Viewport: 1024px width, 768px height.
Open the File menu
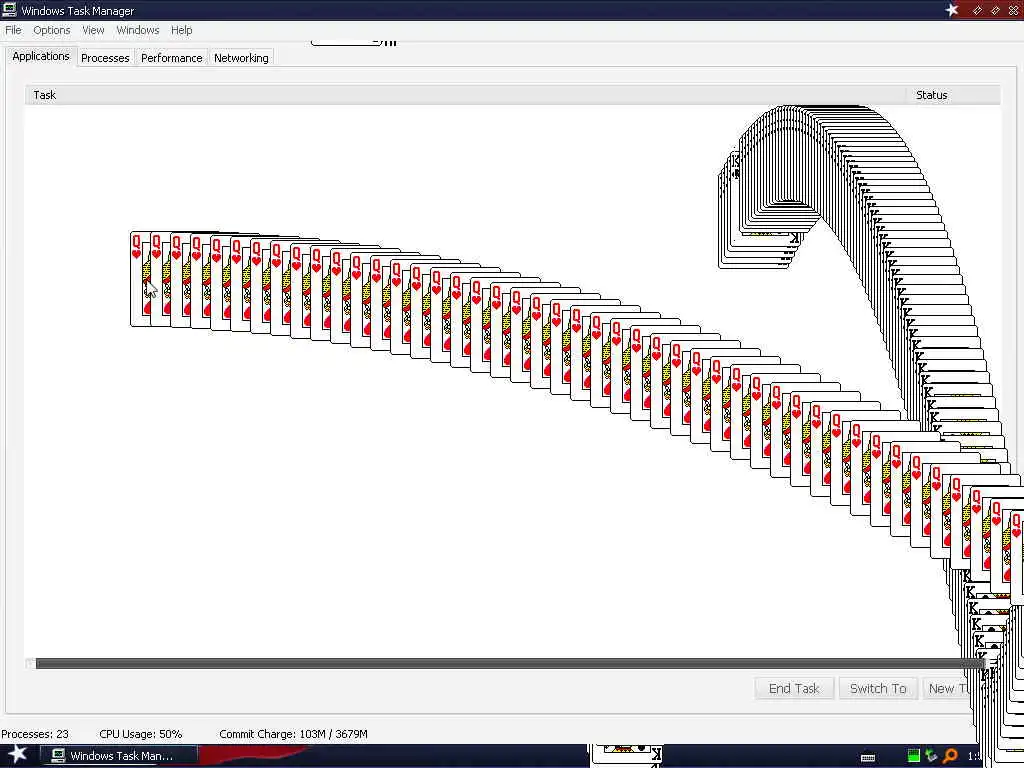tap(13, 30)
